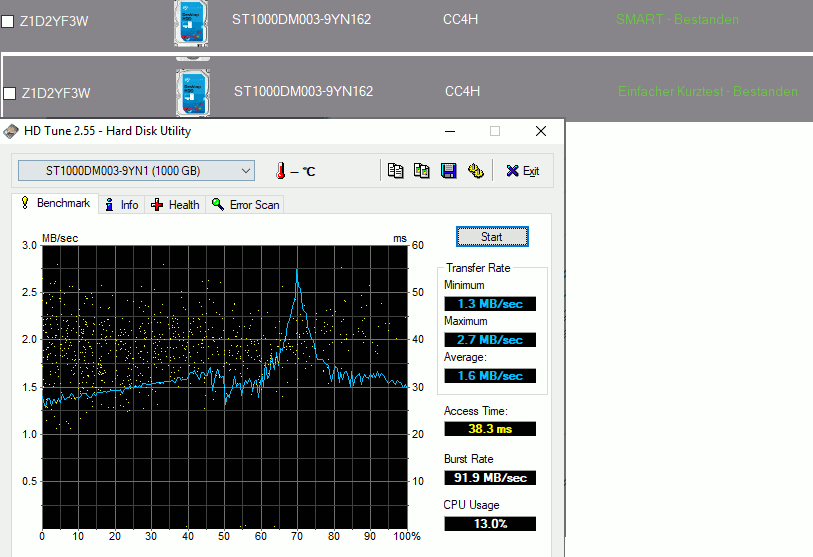
Task: Click the access time 38.3 ms value
Action: point(490,429)
